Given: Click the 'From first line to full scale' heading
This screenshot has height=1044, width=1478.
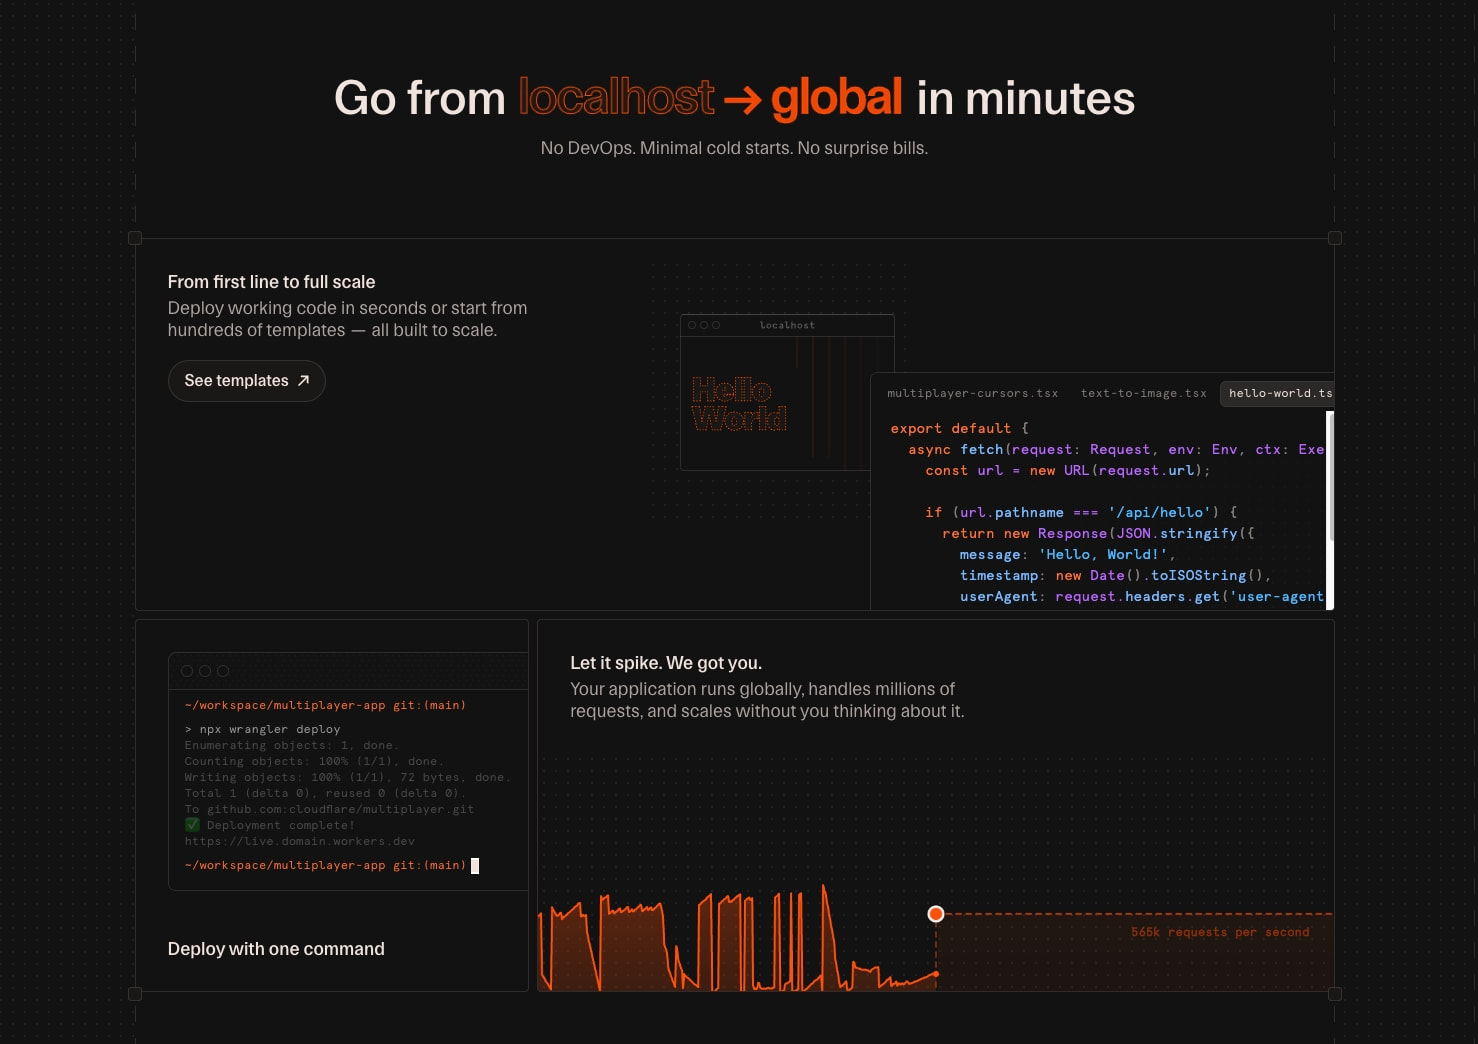Looking at the screenshot, I should point(271,282).
